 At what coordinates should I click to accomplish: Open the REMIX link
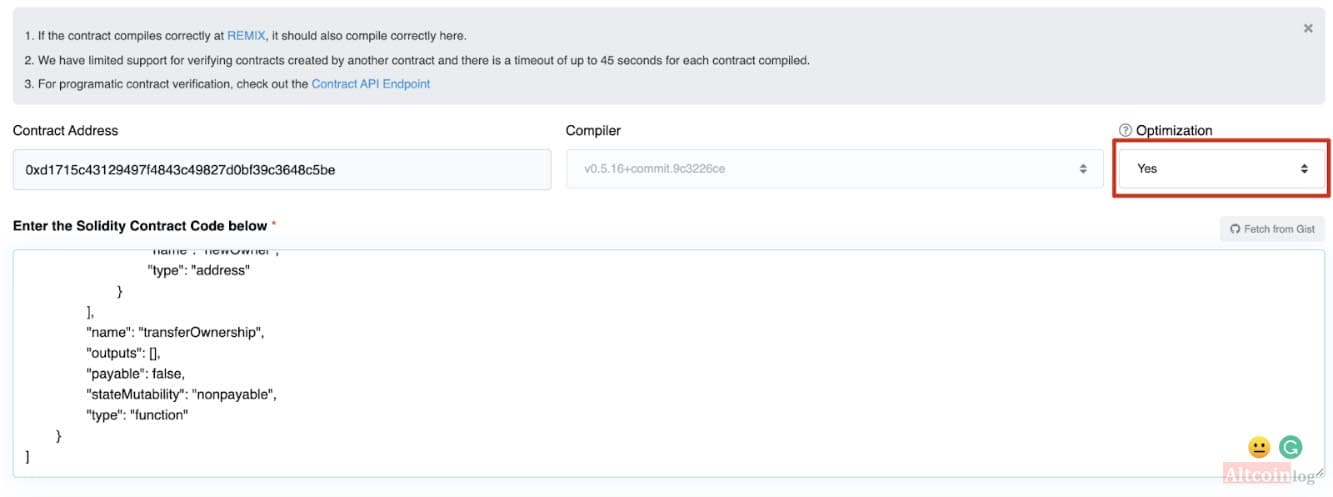click(x=246, y=36)
